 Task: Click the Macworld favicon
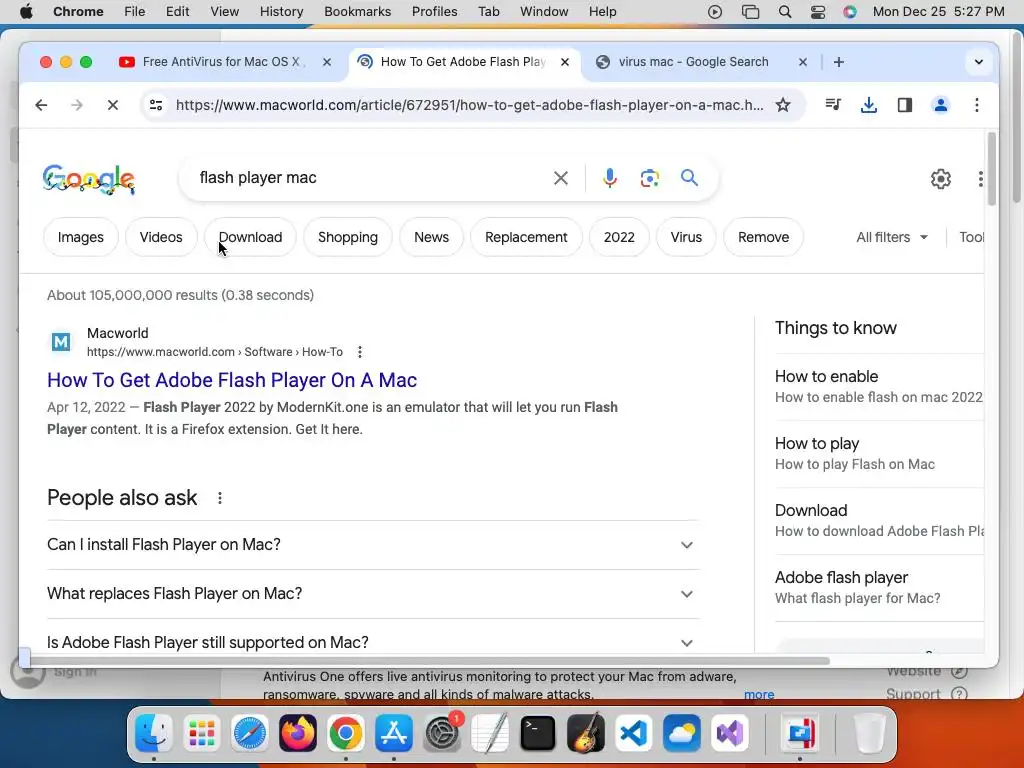[x=61, y=342]
